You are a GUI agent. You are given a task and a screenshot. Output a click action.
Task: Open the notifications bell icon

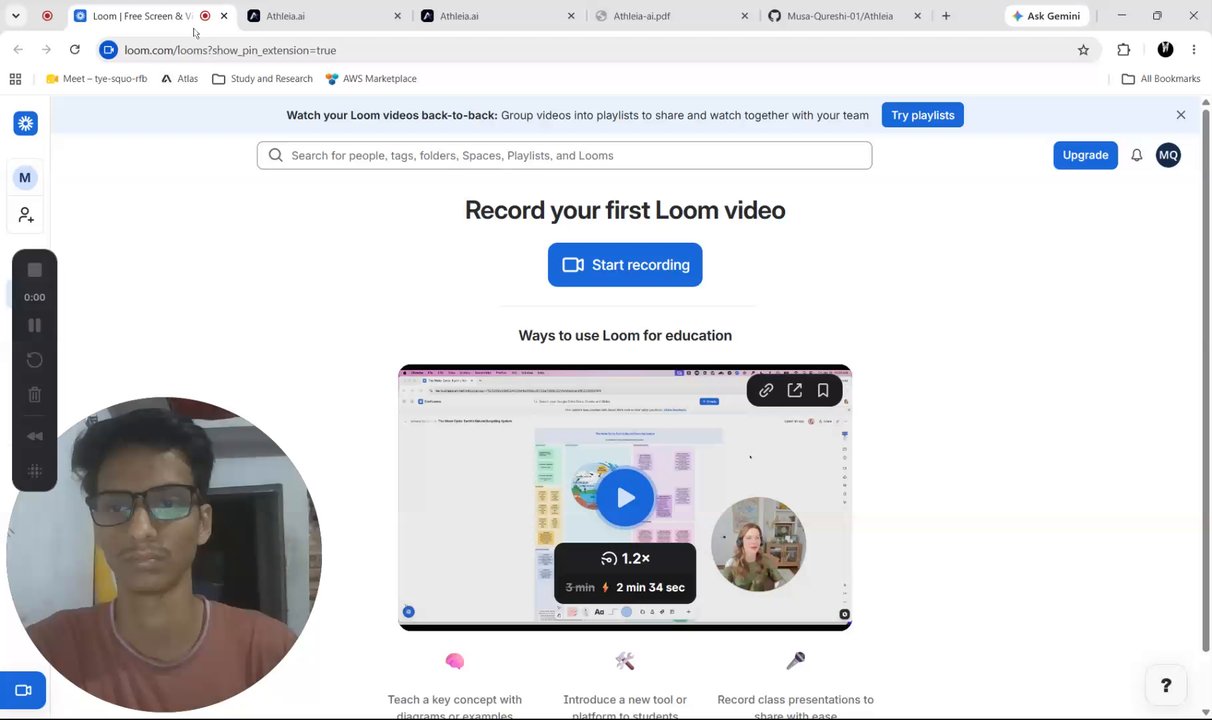point(1136,155)
